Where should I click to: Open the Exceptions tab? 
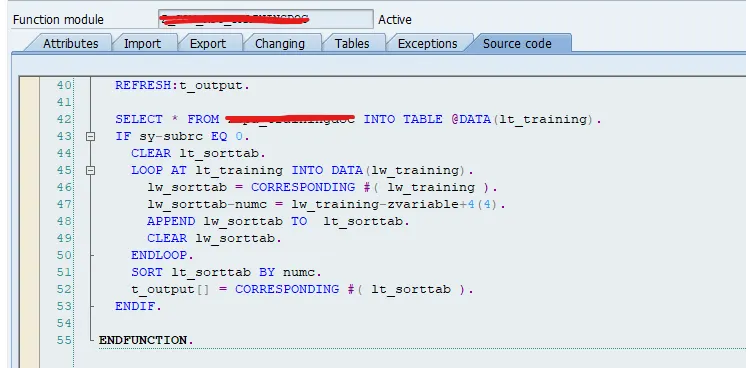pyautogui.click(x=427, y=43)
